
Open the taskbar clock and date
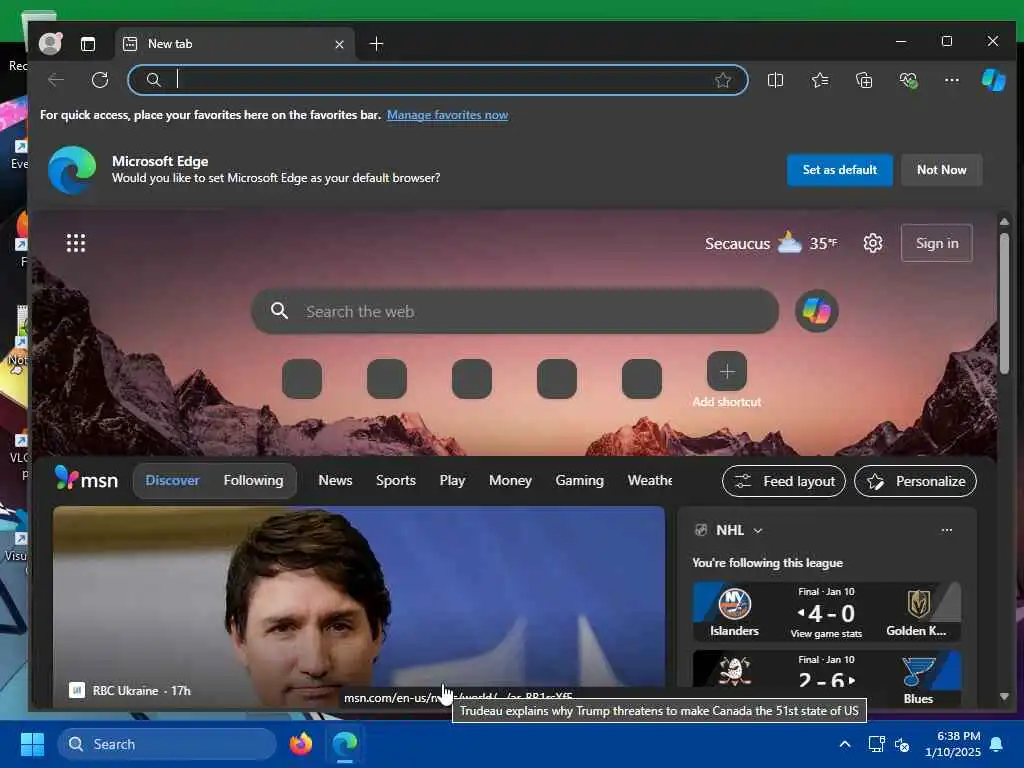point(953,744)
